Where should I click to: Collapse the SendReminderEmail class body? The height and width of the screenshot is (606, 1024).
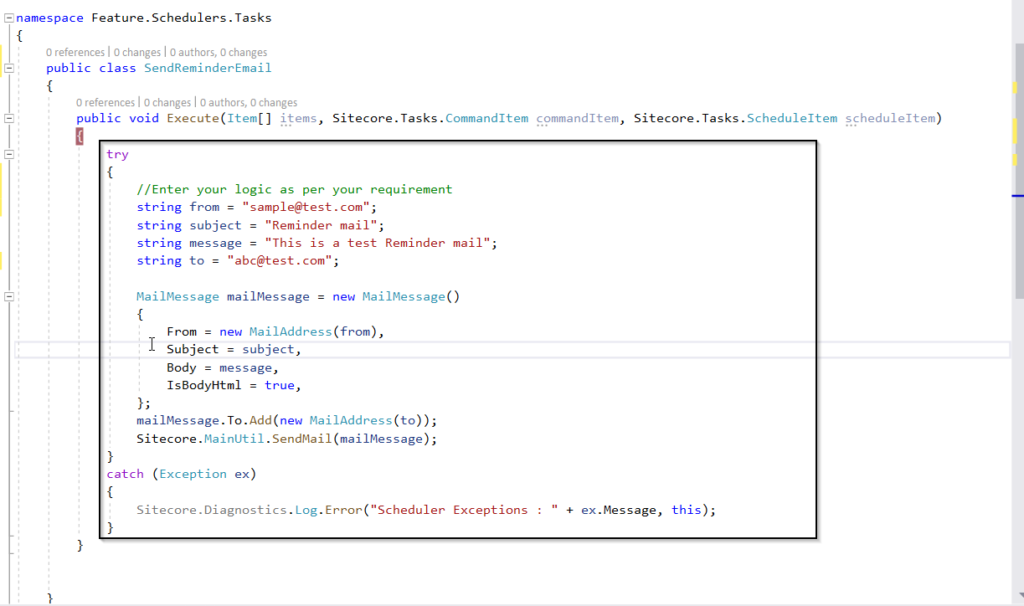tap(8, 68)
